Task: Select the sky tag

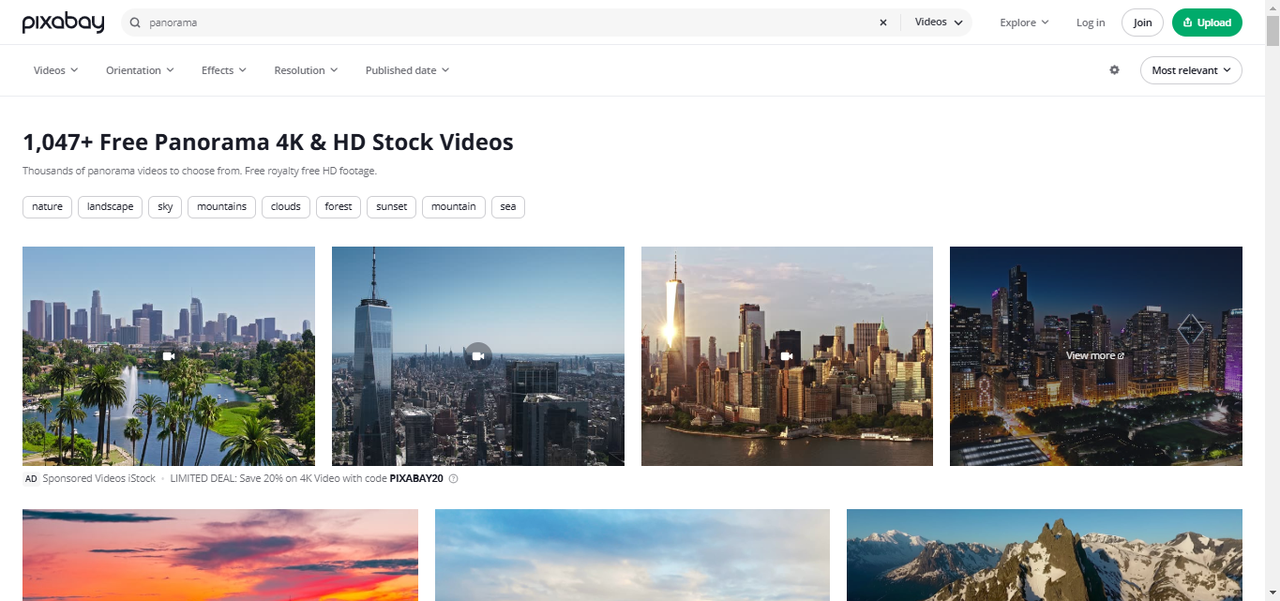Action: 165,207
